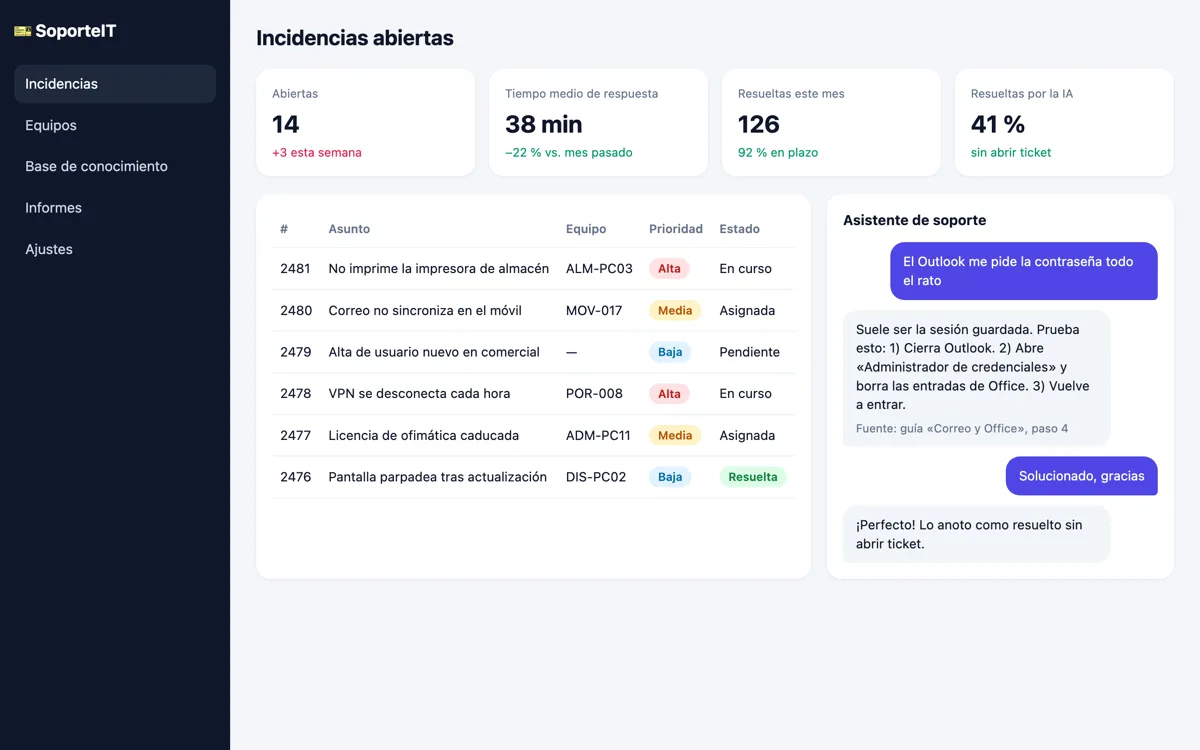Click the 'Fuente: guía «Correo y Office», paso 4' note

click(x=962, y=428)
